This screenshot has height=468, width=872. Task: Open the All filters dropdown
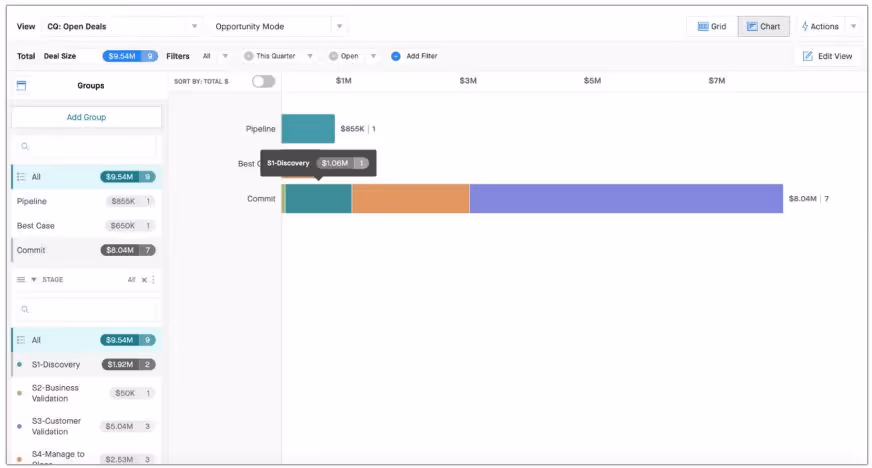click(x=215, y=56)
